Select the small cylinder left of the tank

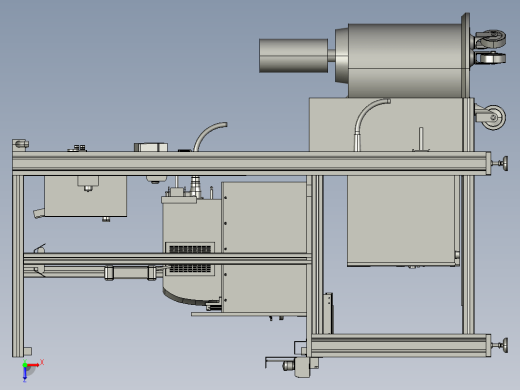tap(293, 56)
